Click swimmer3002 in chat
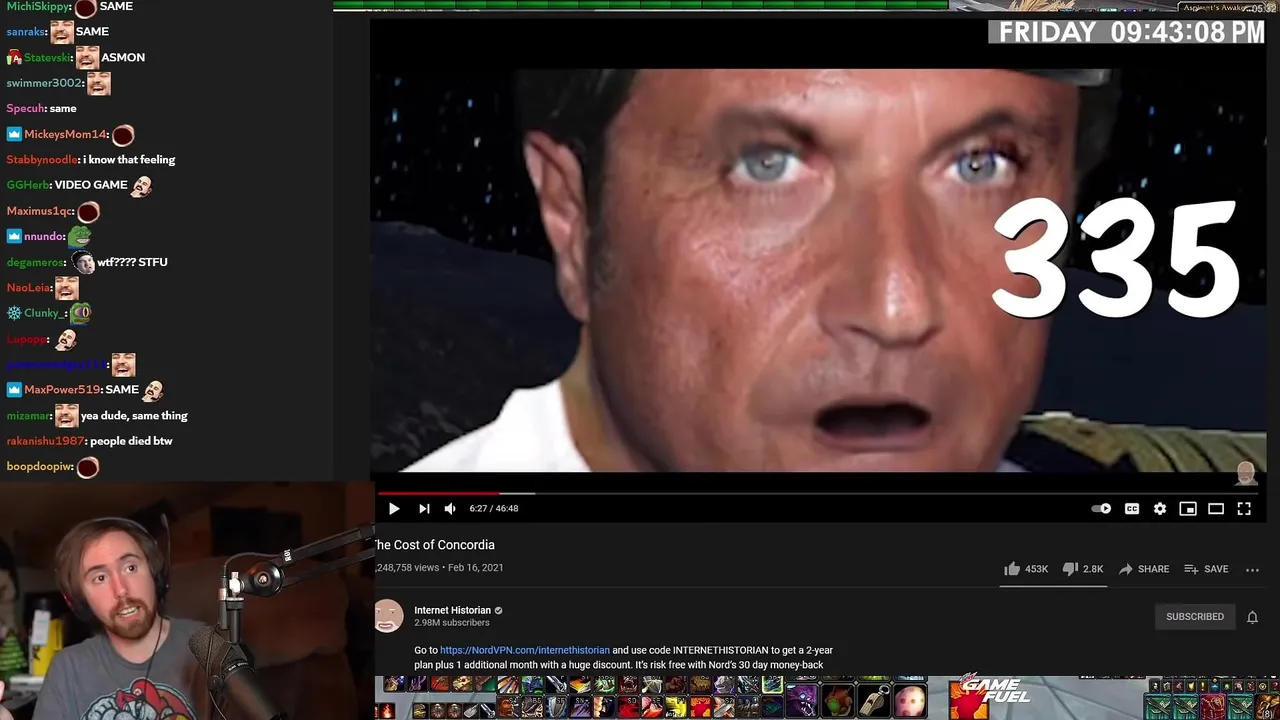The width and height of the screenshot is (1280, 720). (x=44, y=84)
